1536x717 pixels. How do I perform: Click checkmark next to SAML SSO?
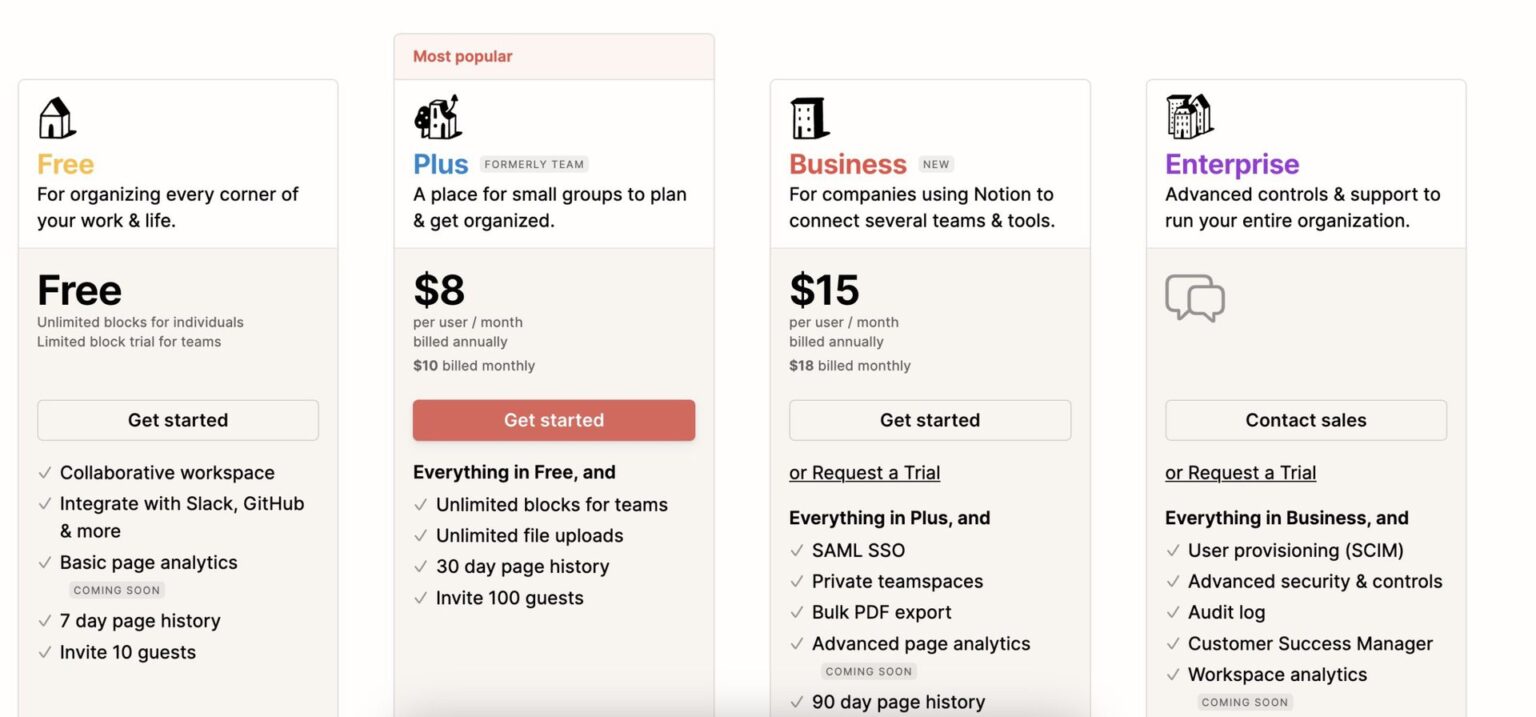(797, 550)
